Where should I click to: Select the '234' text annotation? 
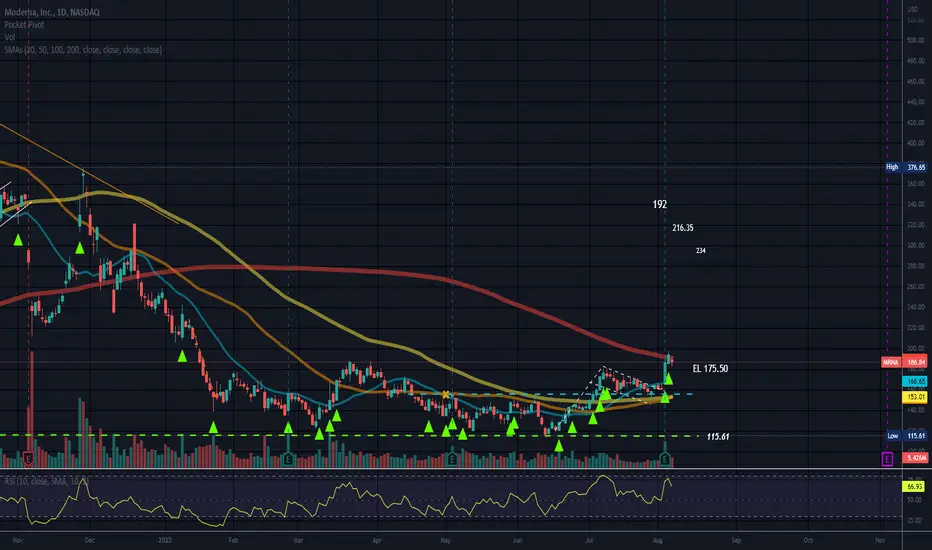coord(701,251)
